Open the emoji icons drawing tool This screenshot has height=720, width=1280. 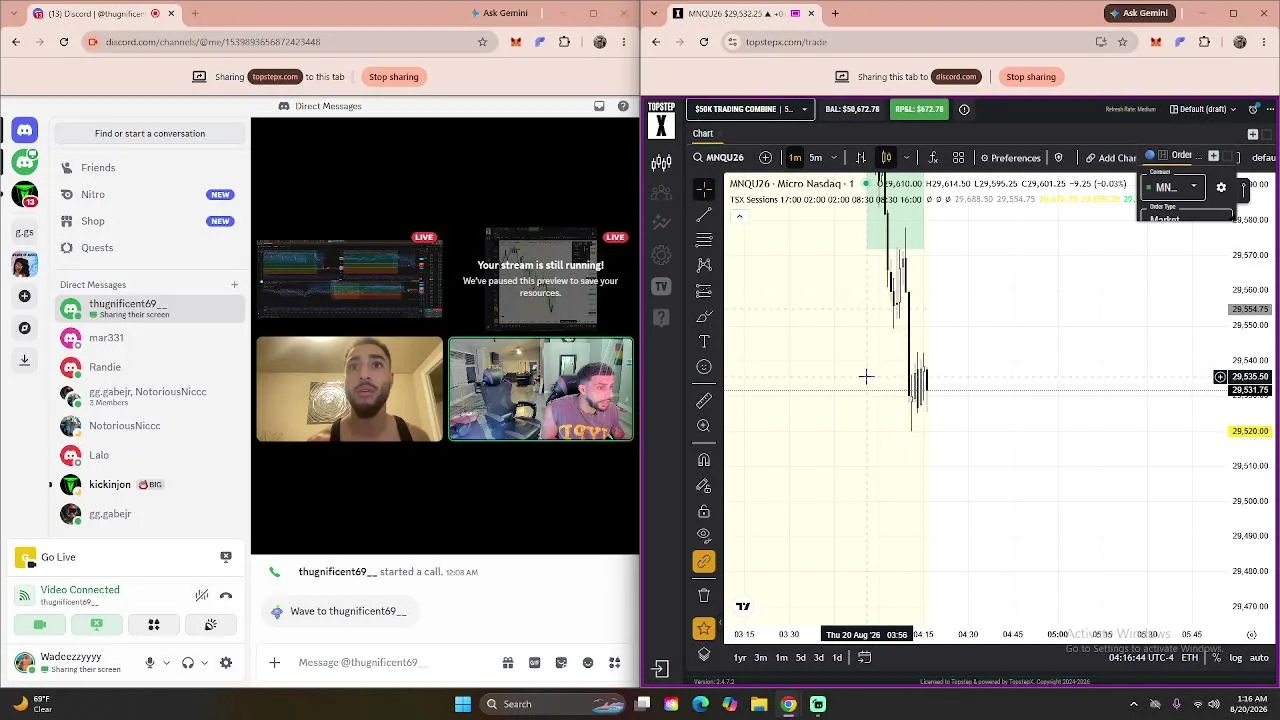pyautogui.click(x=704, y=367)
